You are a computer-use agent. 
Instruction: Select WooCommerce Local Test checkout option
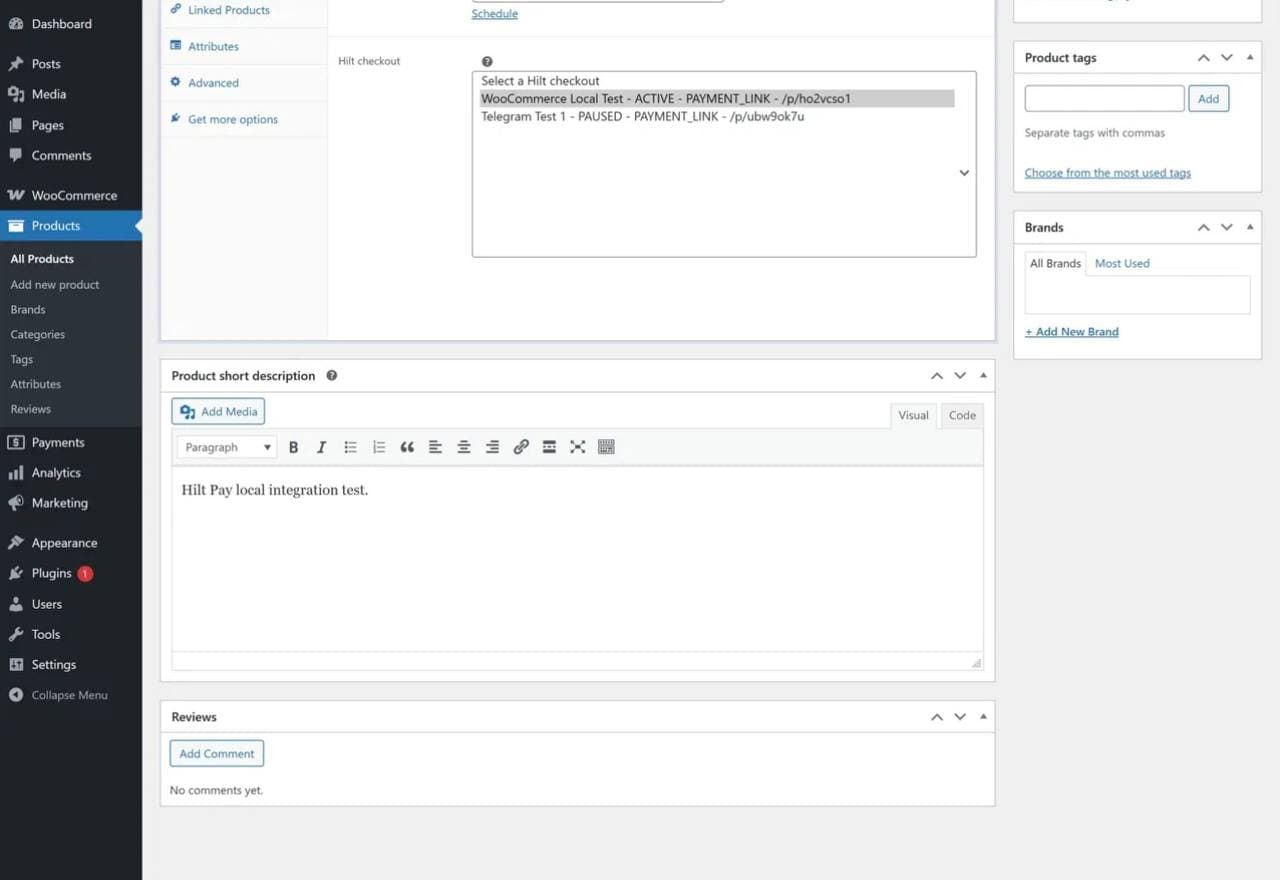pyautogui.click(x=717, y=99)
